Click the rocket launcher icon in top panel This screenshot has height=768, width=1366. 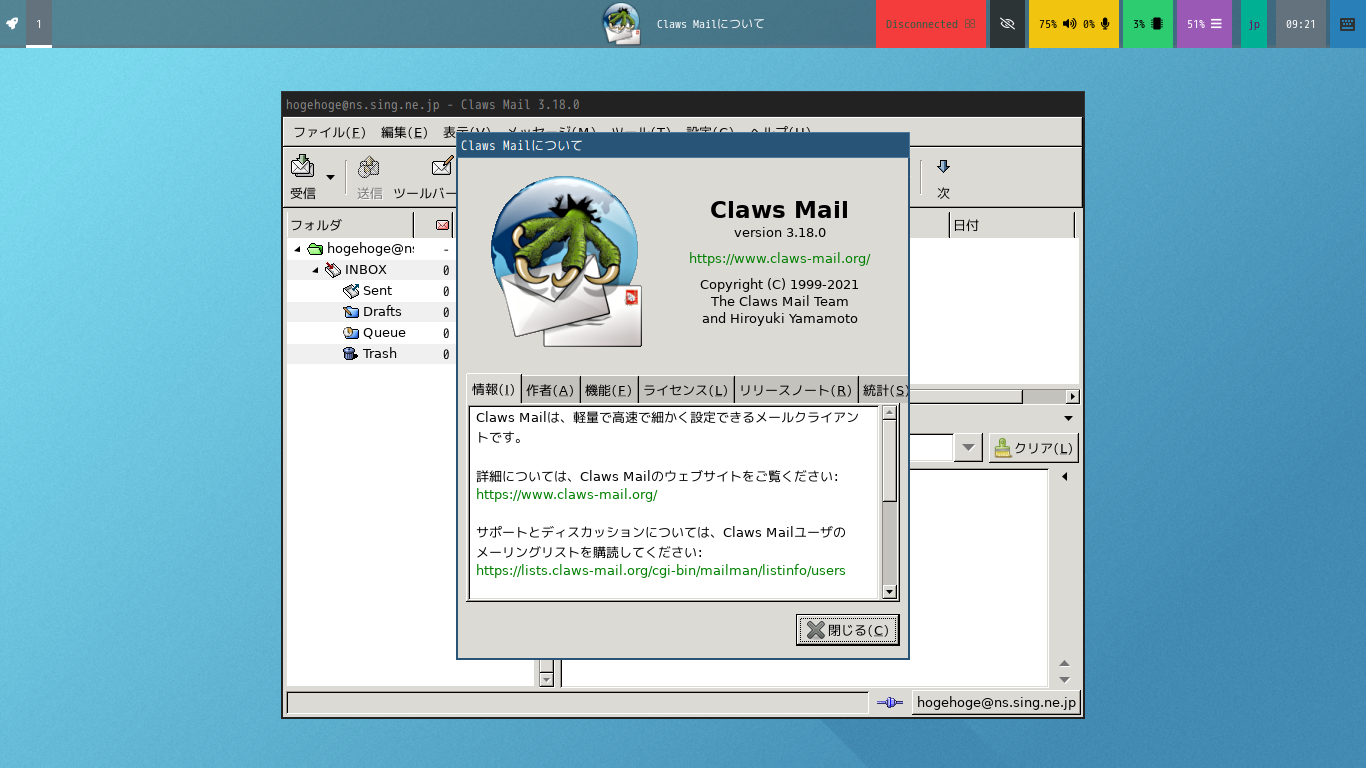click(x=12, y=23)
